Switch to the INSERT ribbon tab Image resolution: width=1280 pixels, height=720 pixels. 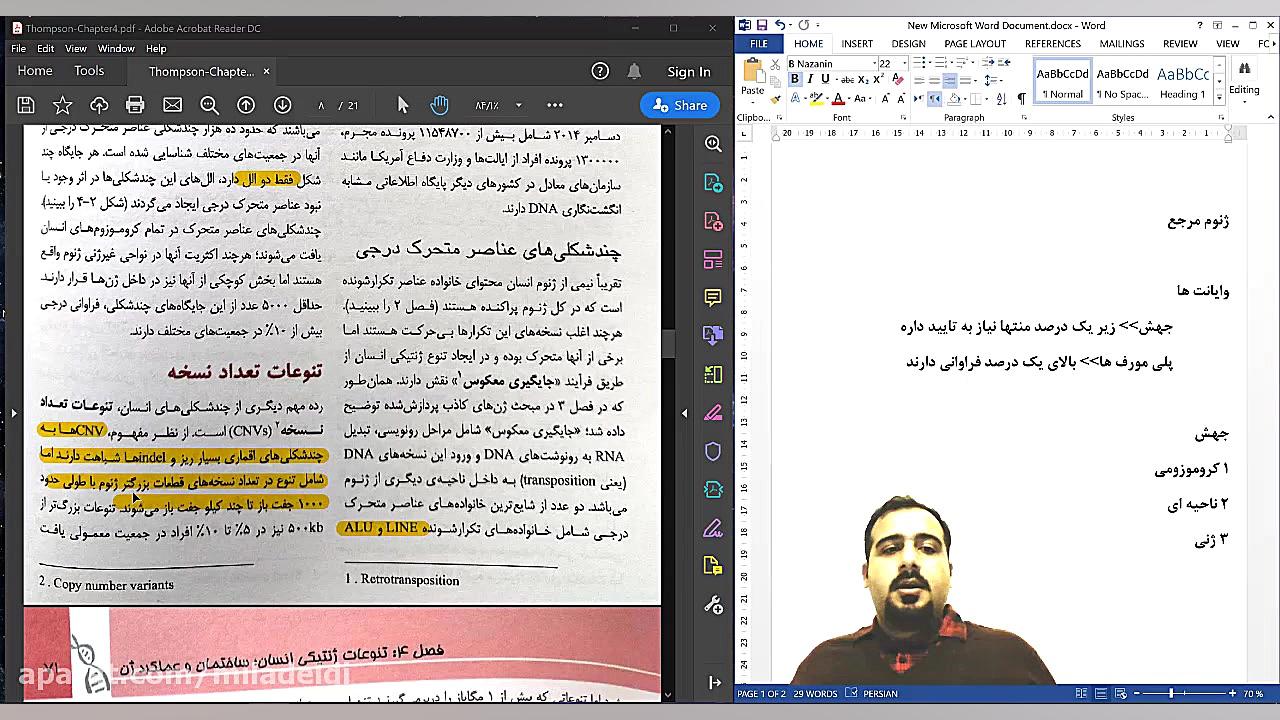[x=856, y=44]
